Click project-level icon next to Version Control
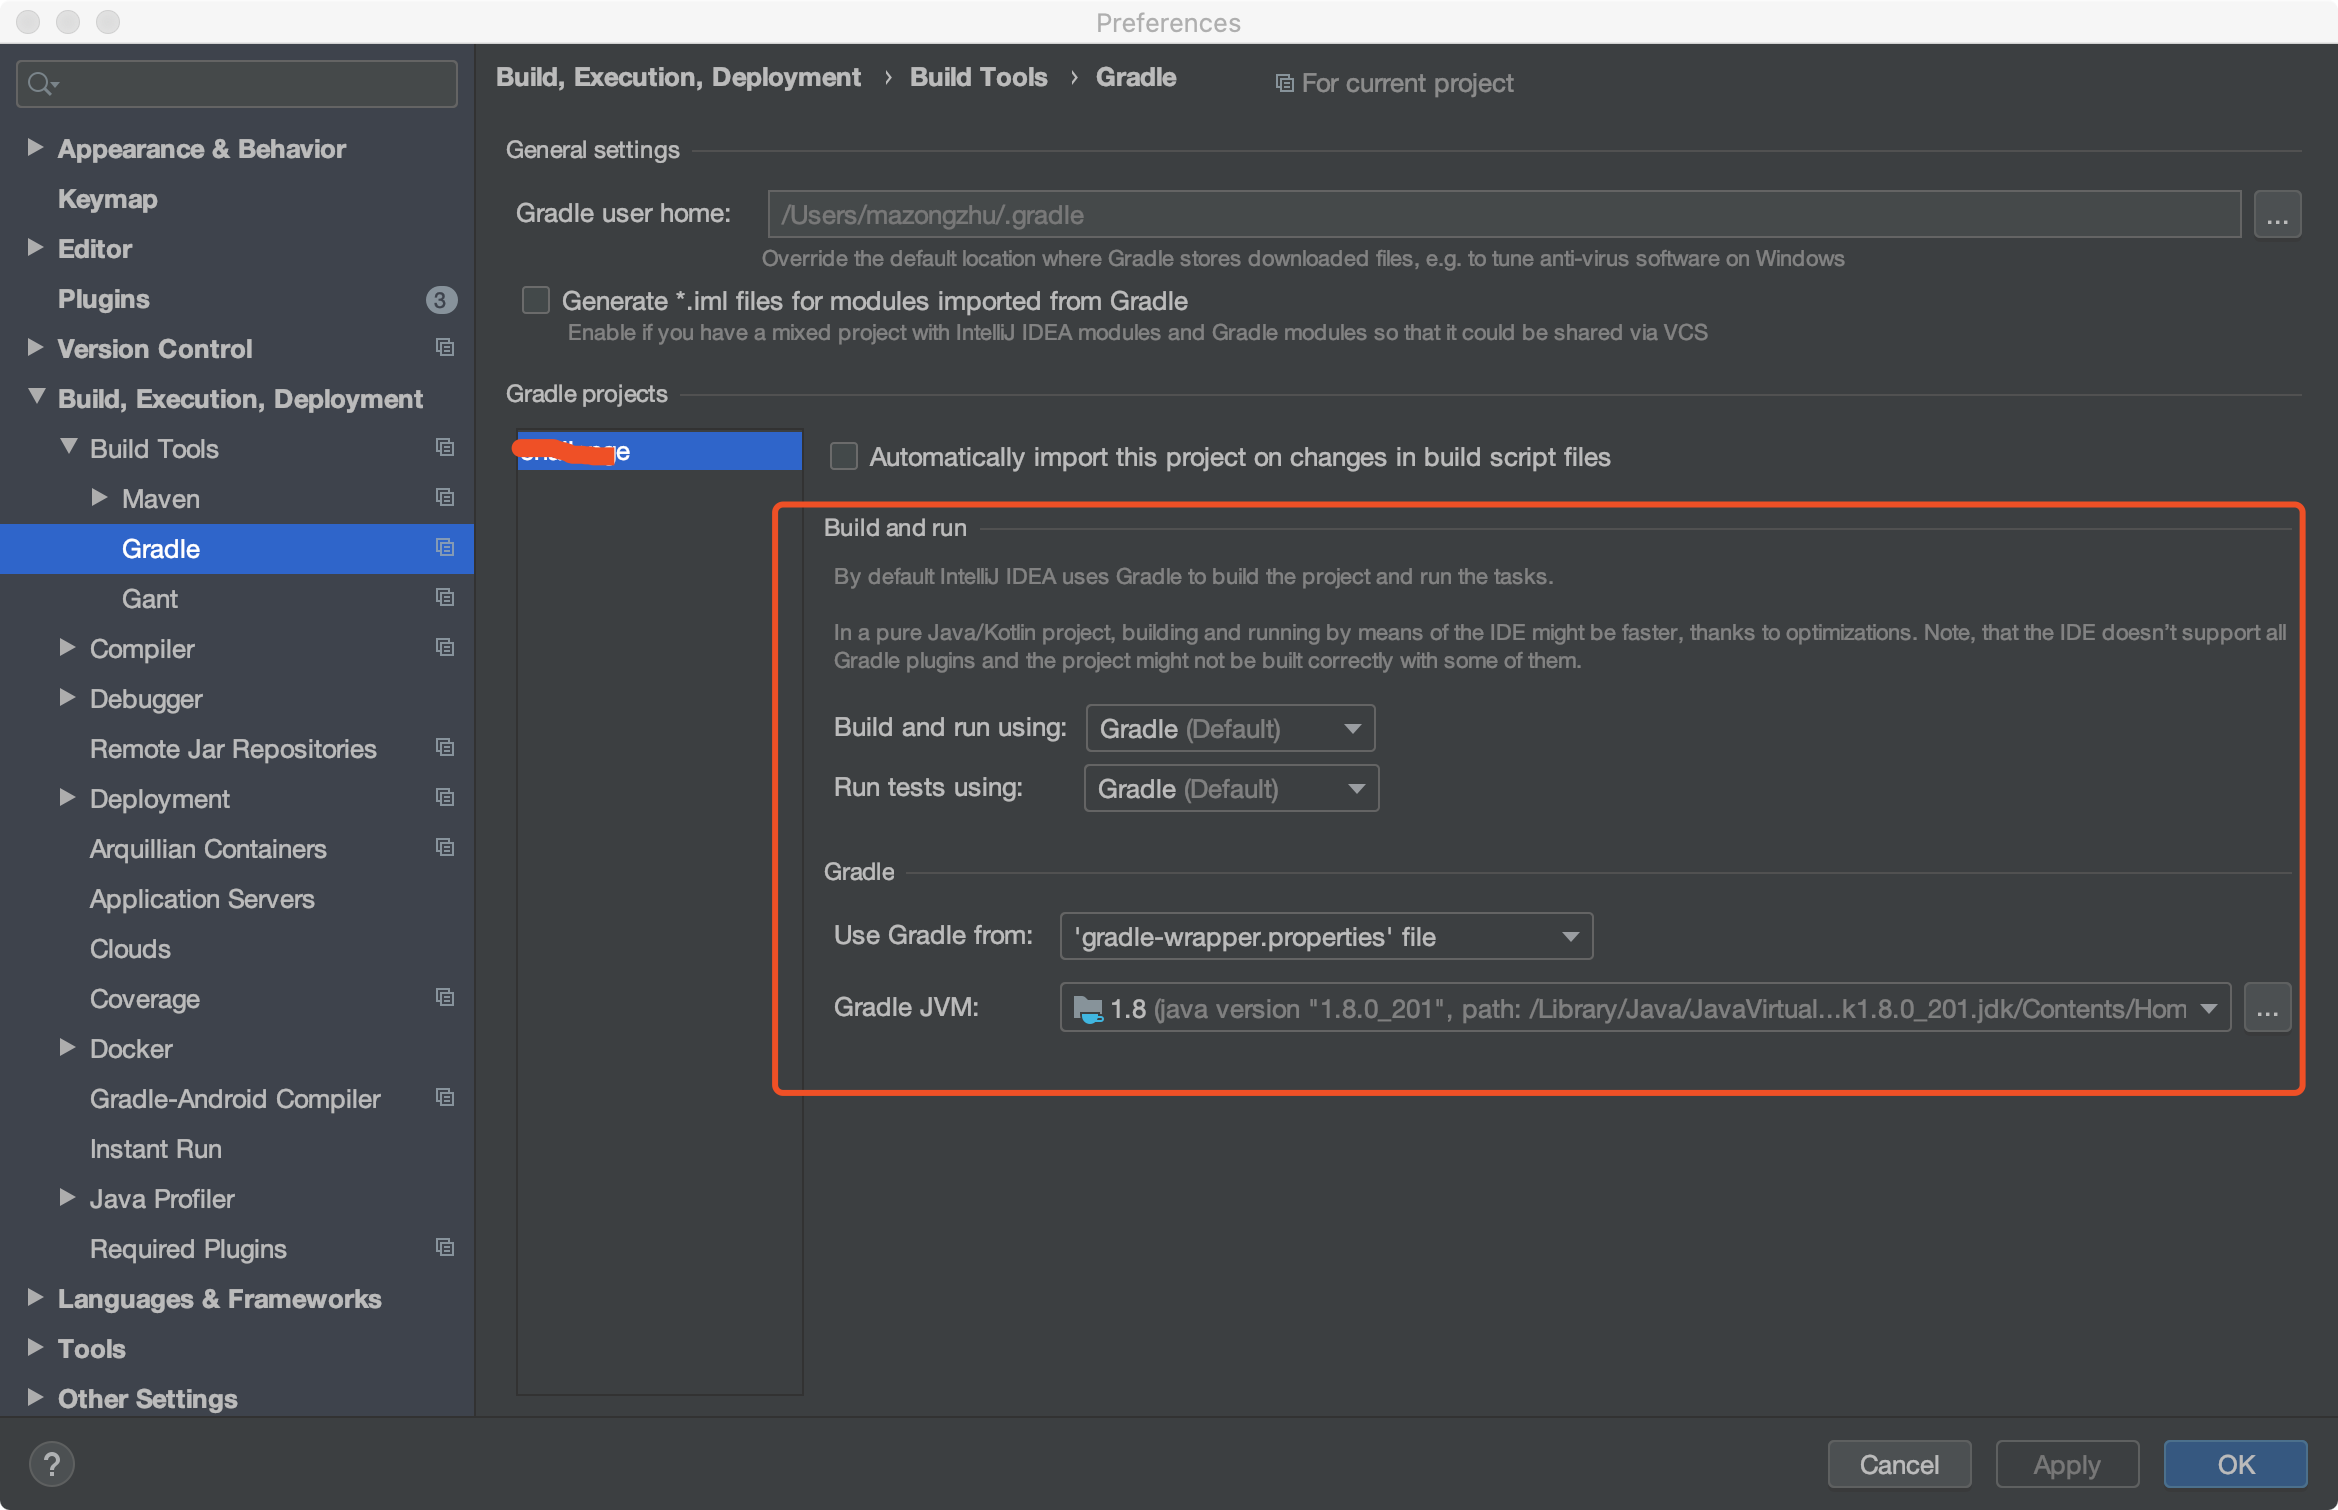Viewport: 2338px width, 1510px height. click(x=445, y=348)
